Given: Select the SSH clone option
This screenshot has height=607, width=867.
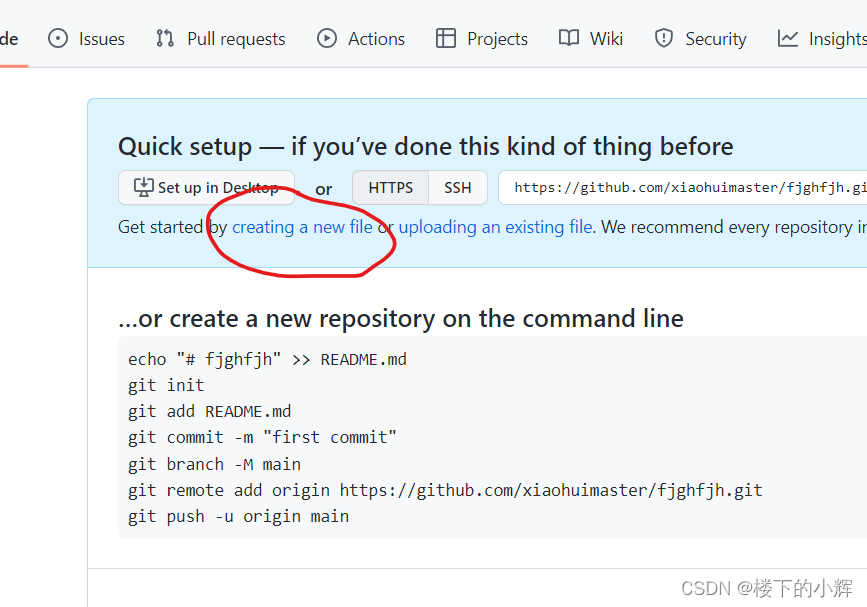Looking at the screenshot, I should (458, 187).
